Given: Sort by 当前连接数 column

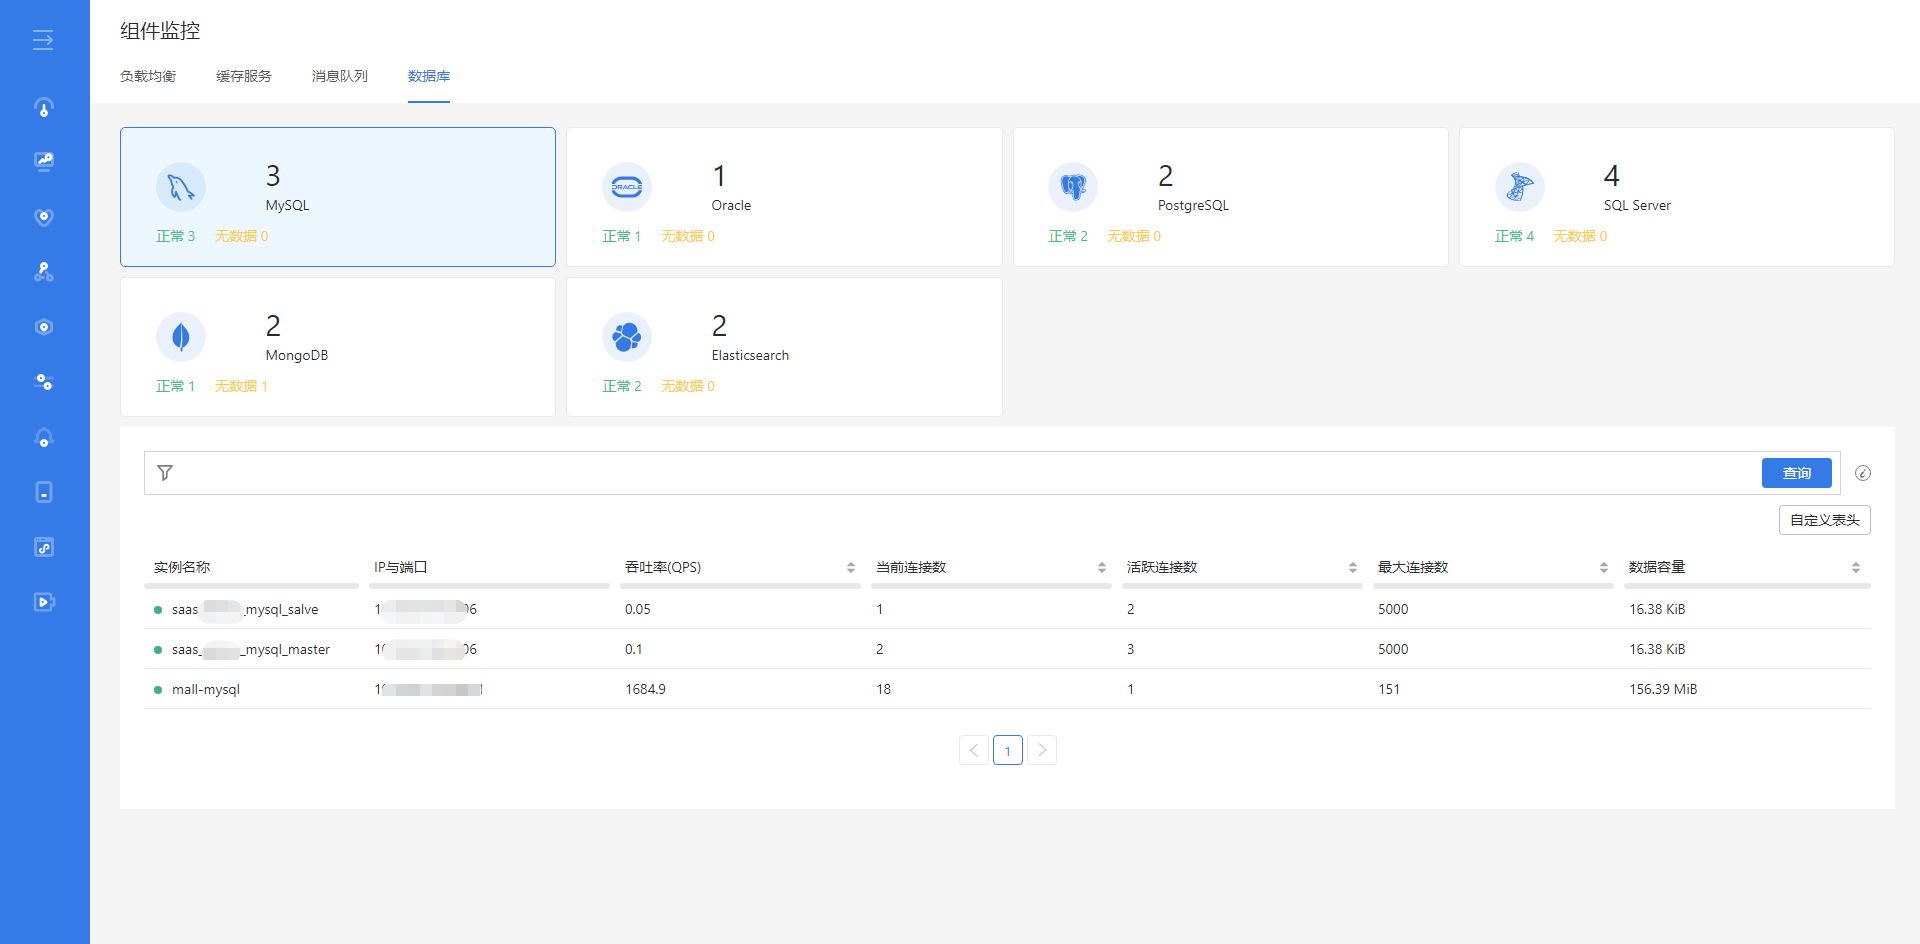Looking at the screenshot, I should (1102, 567).
